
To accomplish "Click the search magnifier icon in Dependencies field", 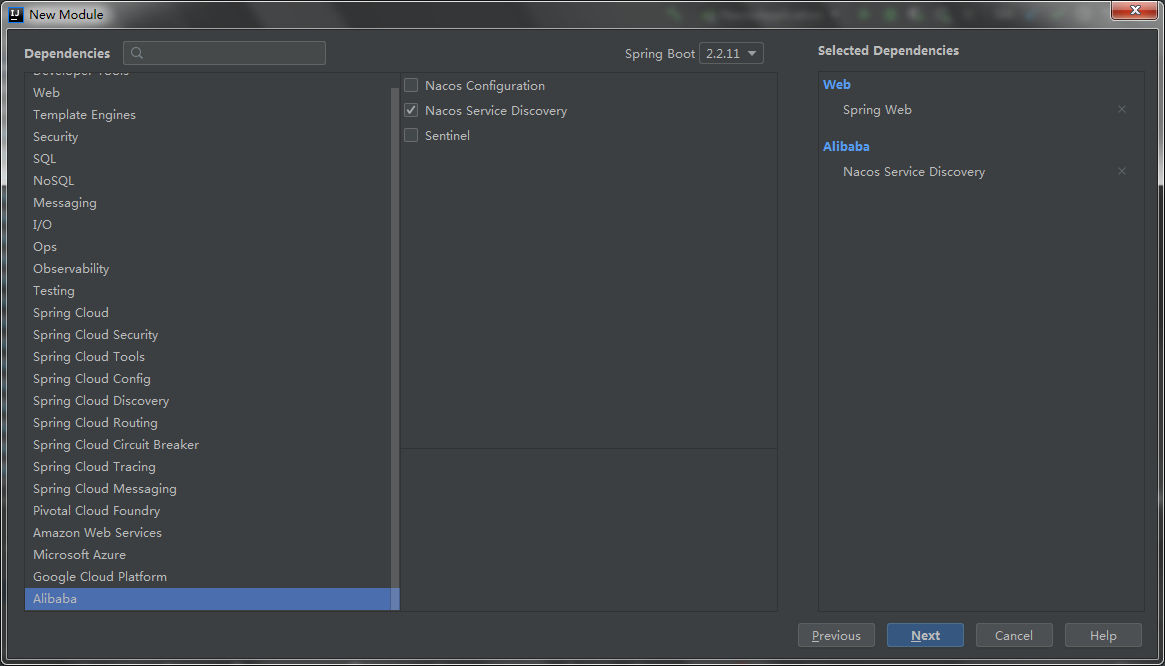I will (x=137, y=54).
